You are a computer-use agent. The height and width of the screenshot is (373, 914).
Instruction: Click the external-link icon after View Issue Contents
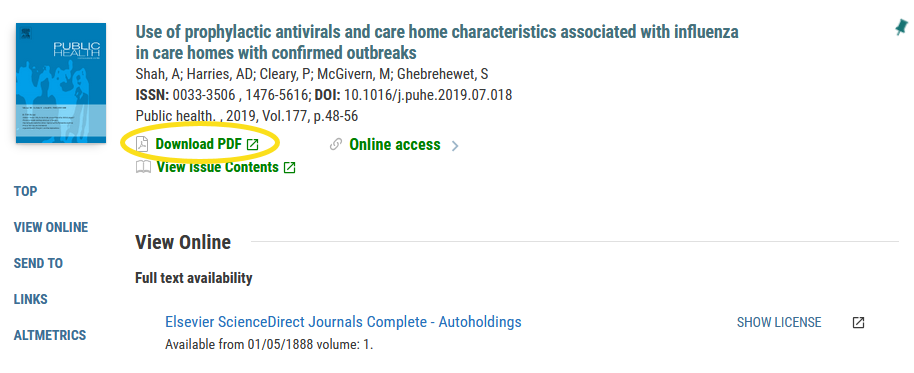[289, 168]
